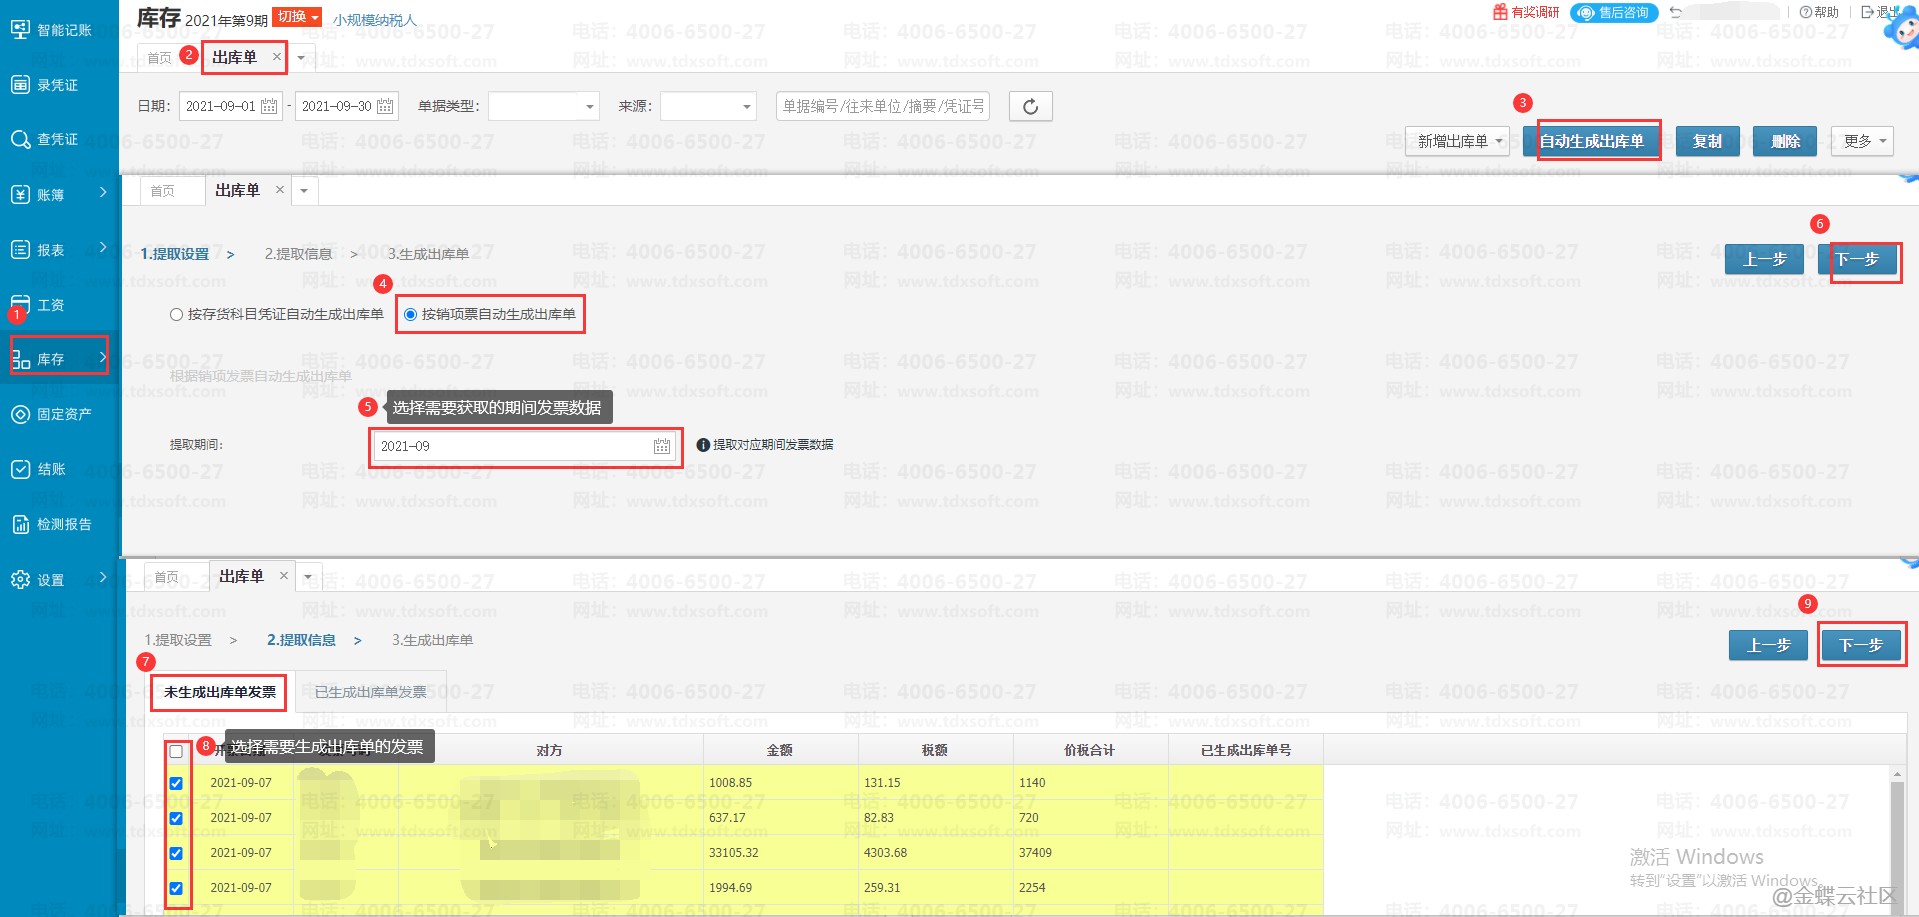Switch to the 已生成出库单发票 tab
1919x917 pixels.
tap(371, 692)
